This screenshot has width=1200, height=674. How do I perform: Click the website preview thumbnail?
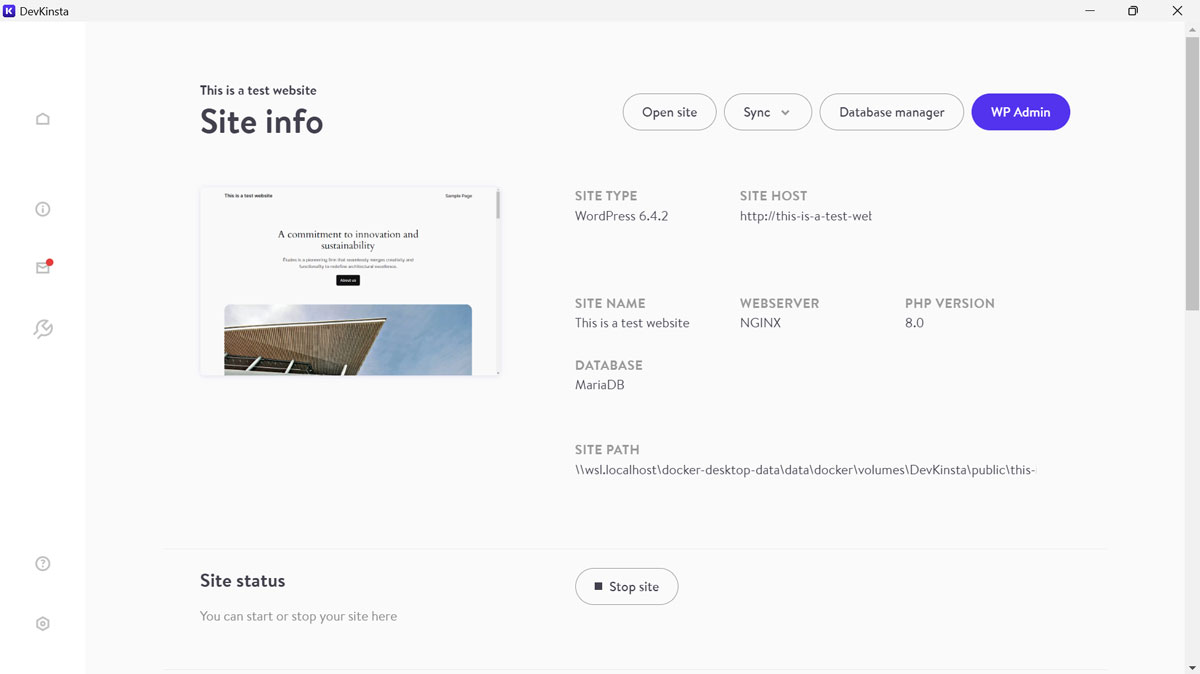(x=348, y=281)
